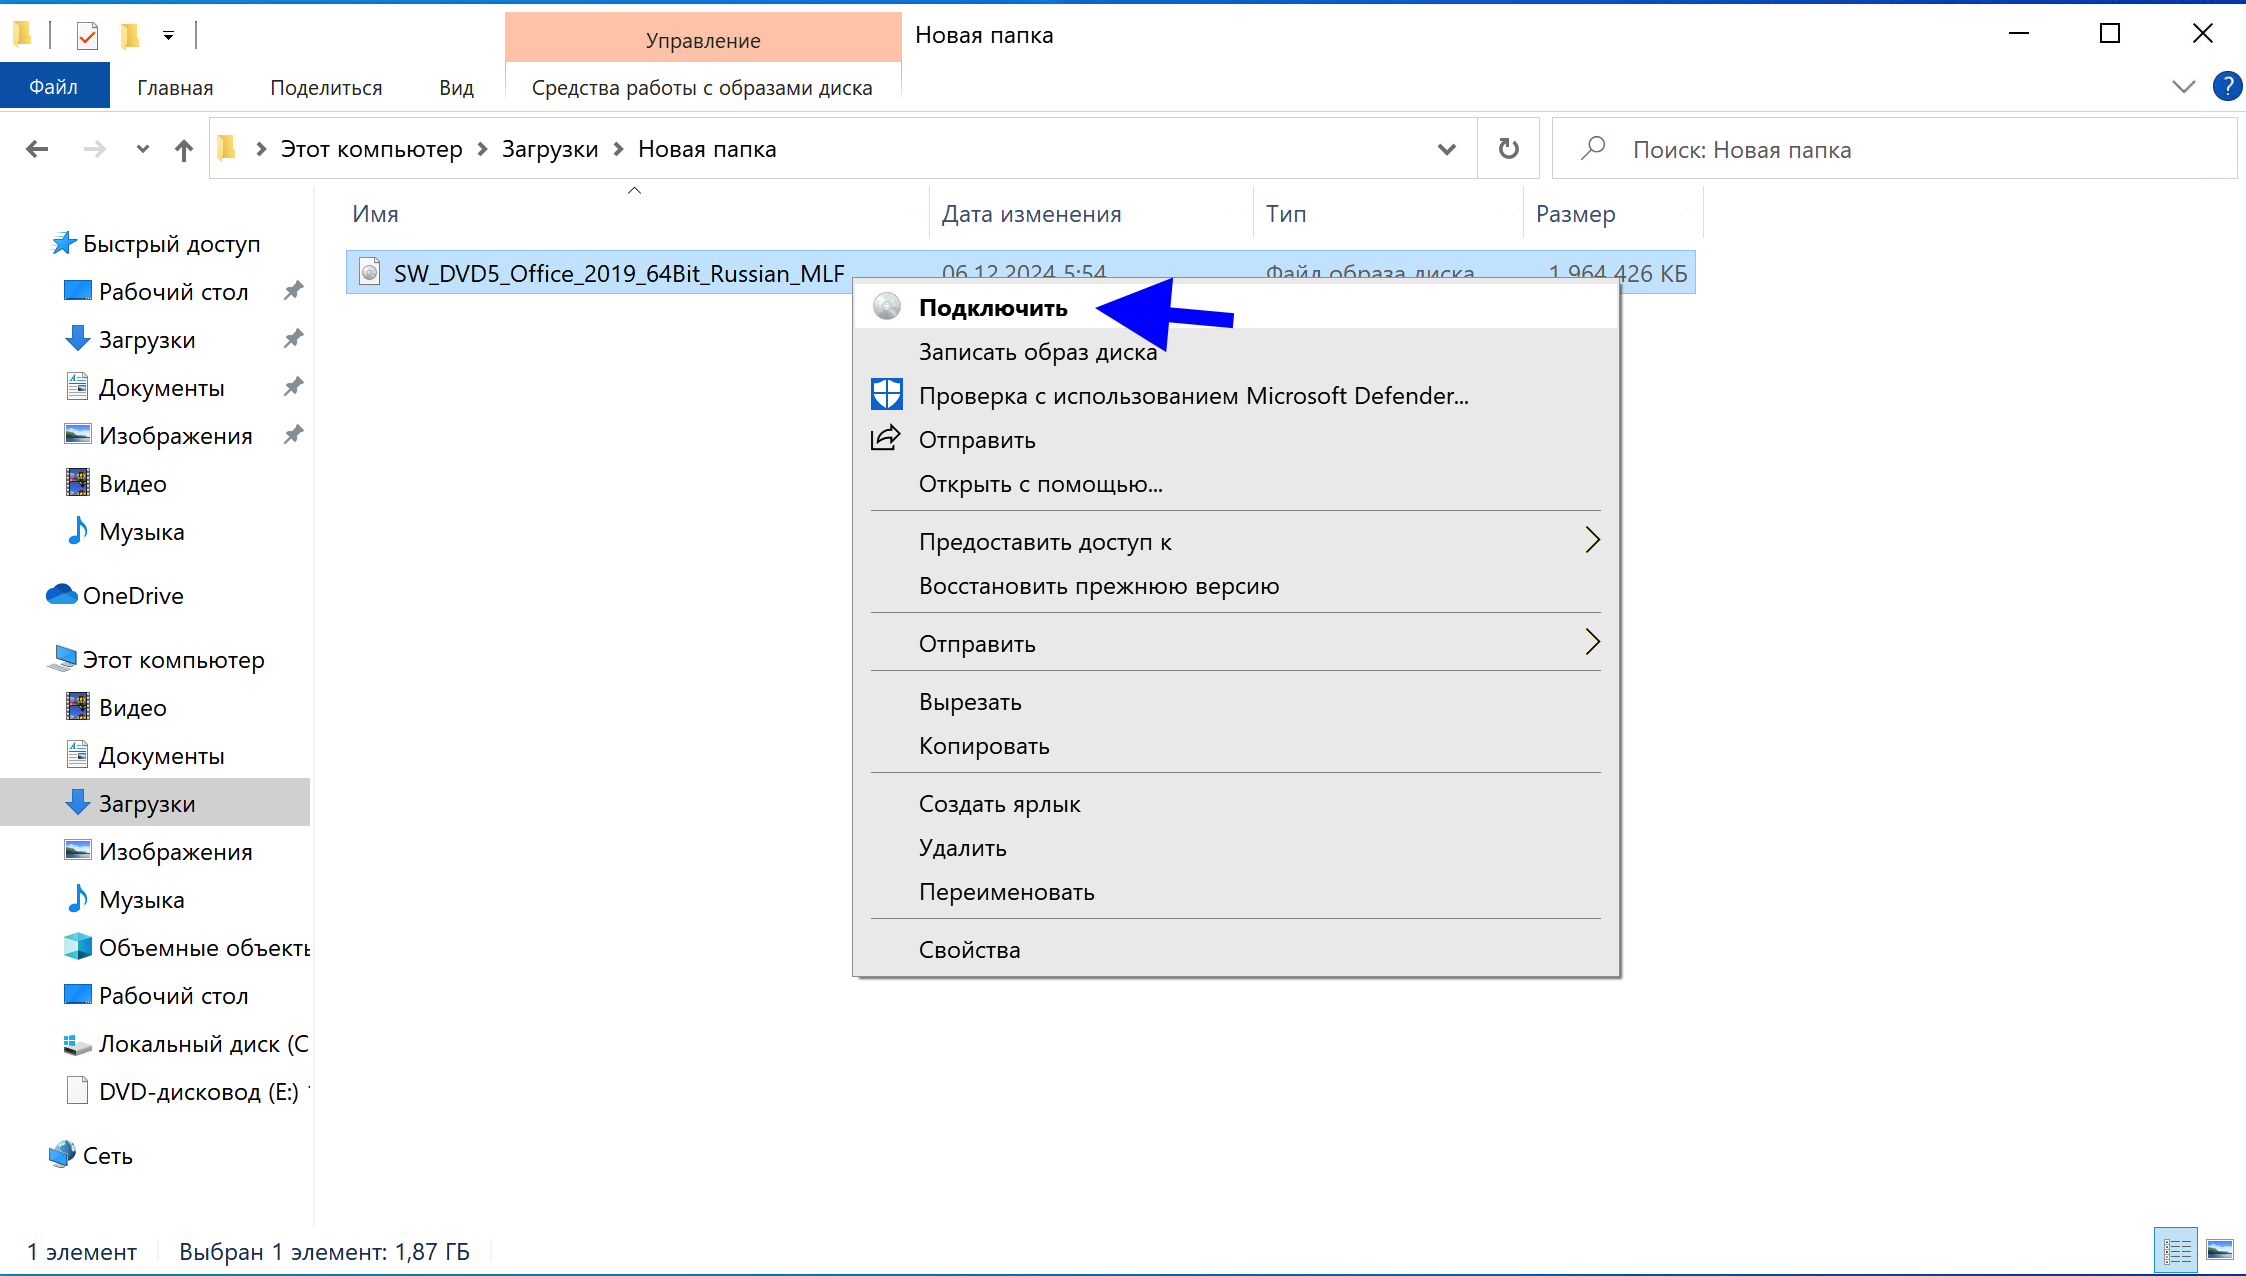Choose Открыть с помощью menu entry

[x=1235, y=483]
